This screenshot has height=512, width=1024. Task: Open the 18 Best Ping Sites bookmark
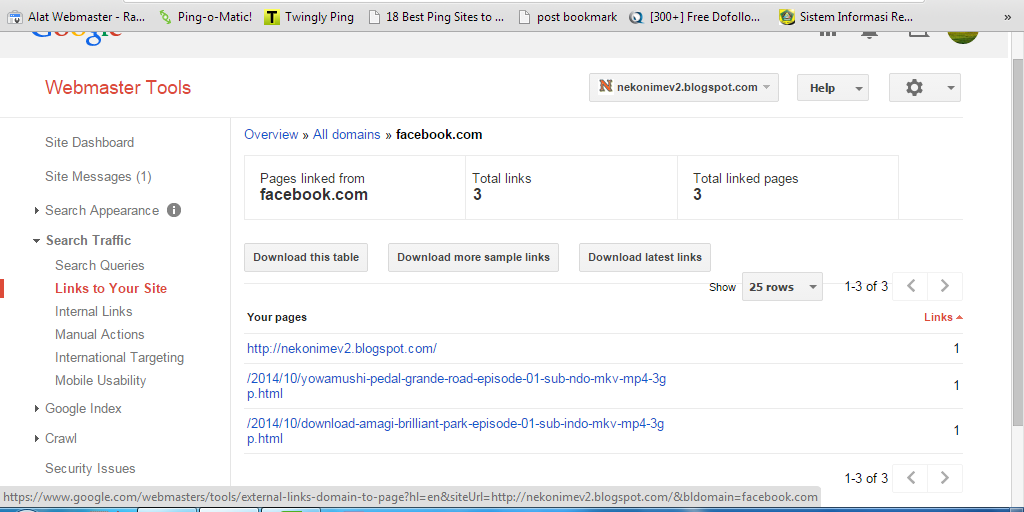click(436, 17)
